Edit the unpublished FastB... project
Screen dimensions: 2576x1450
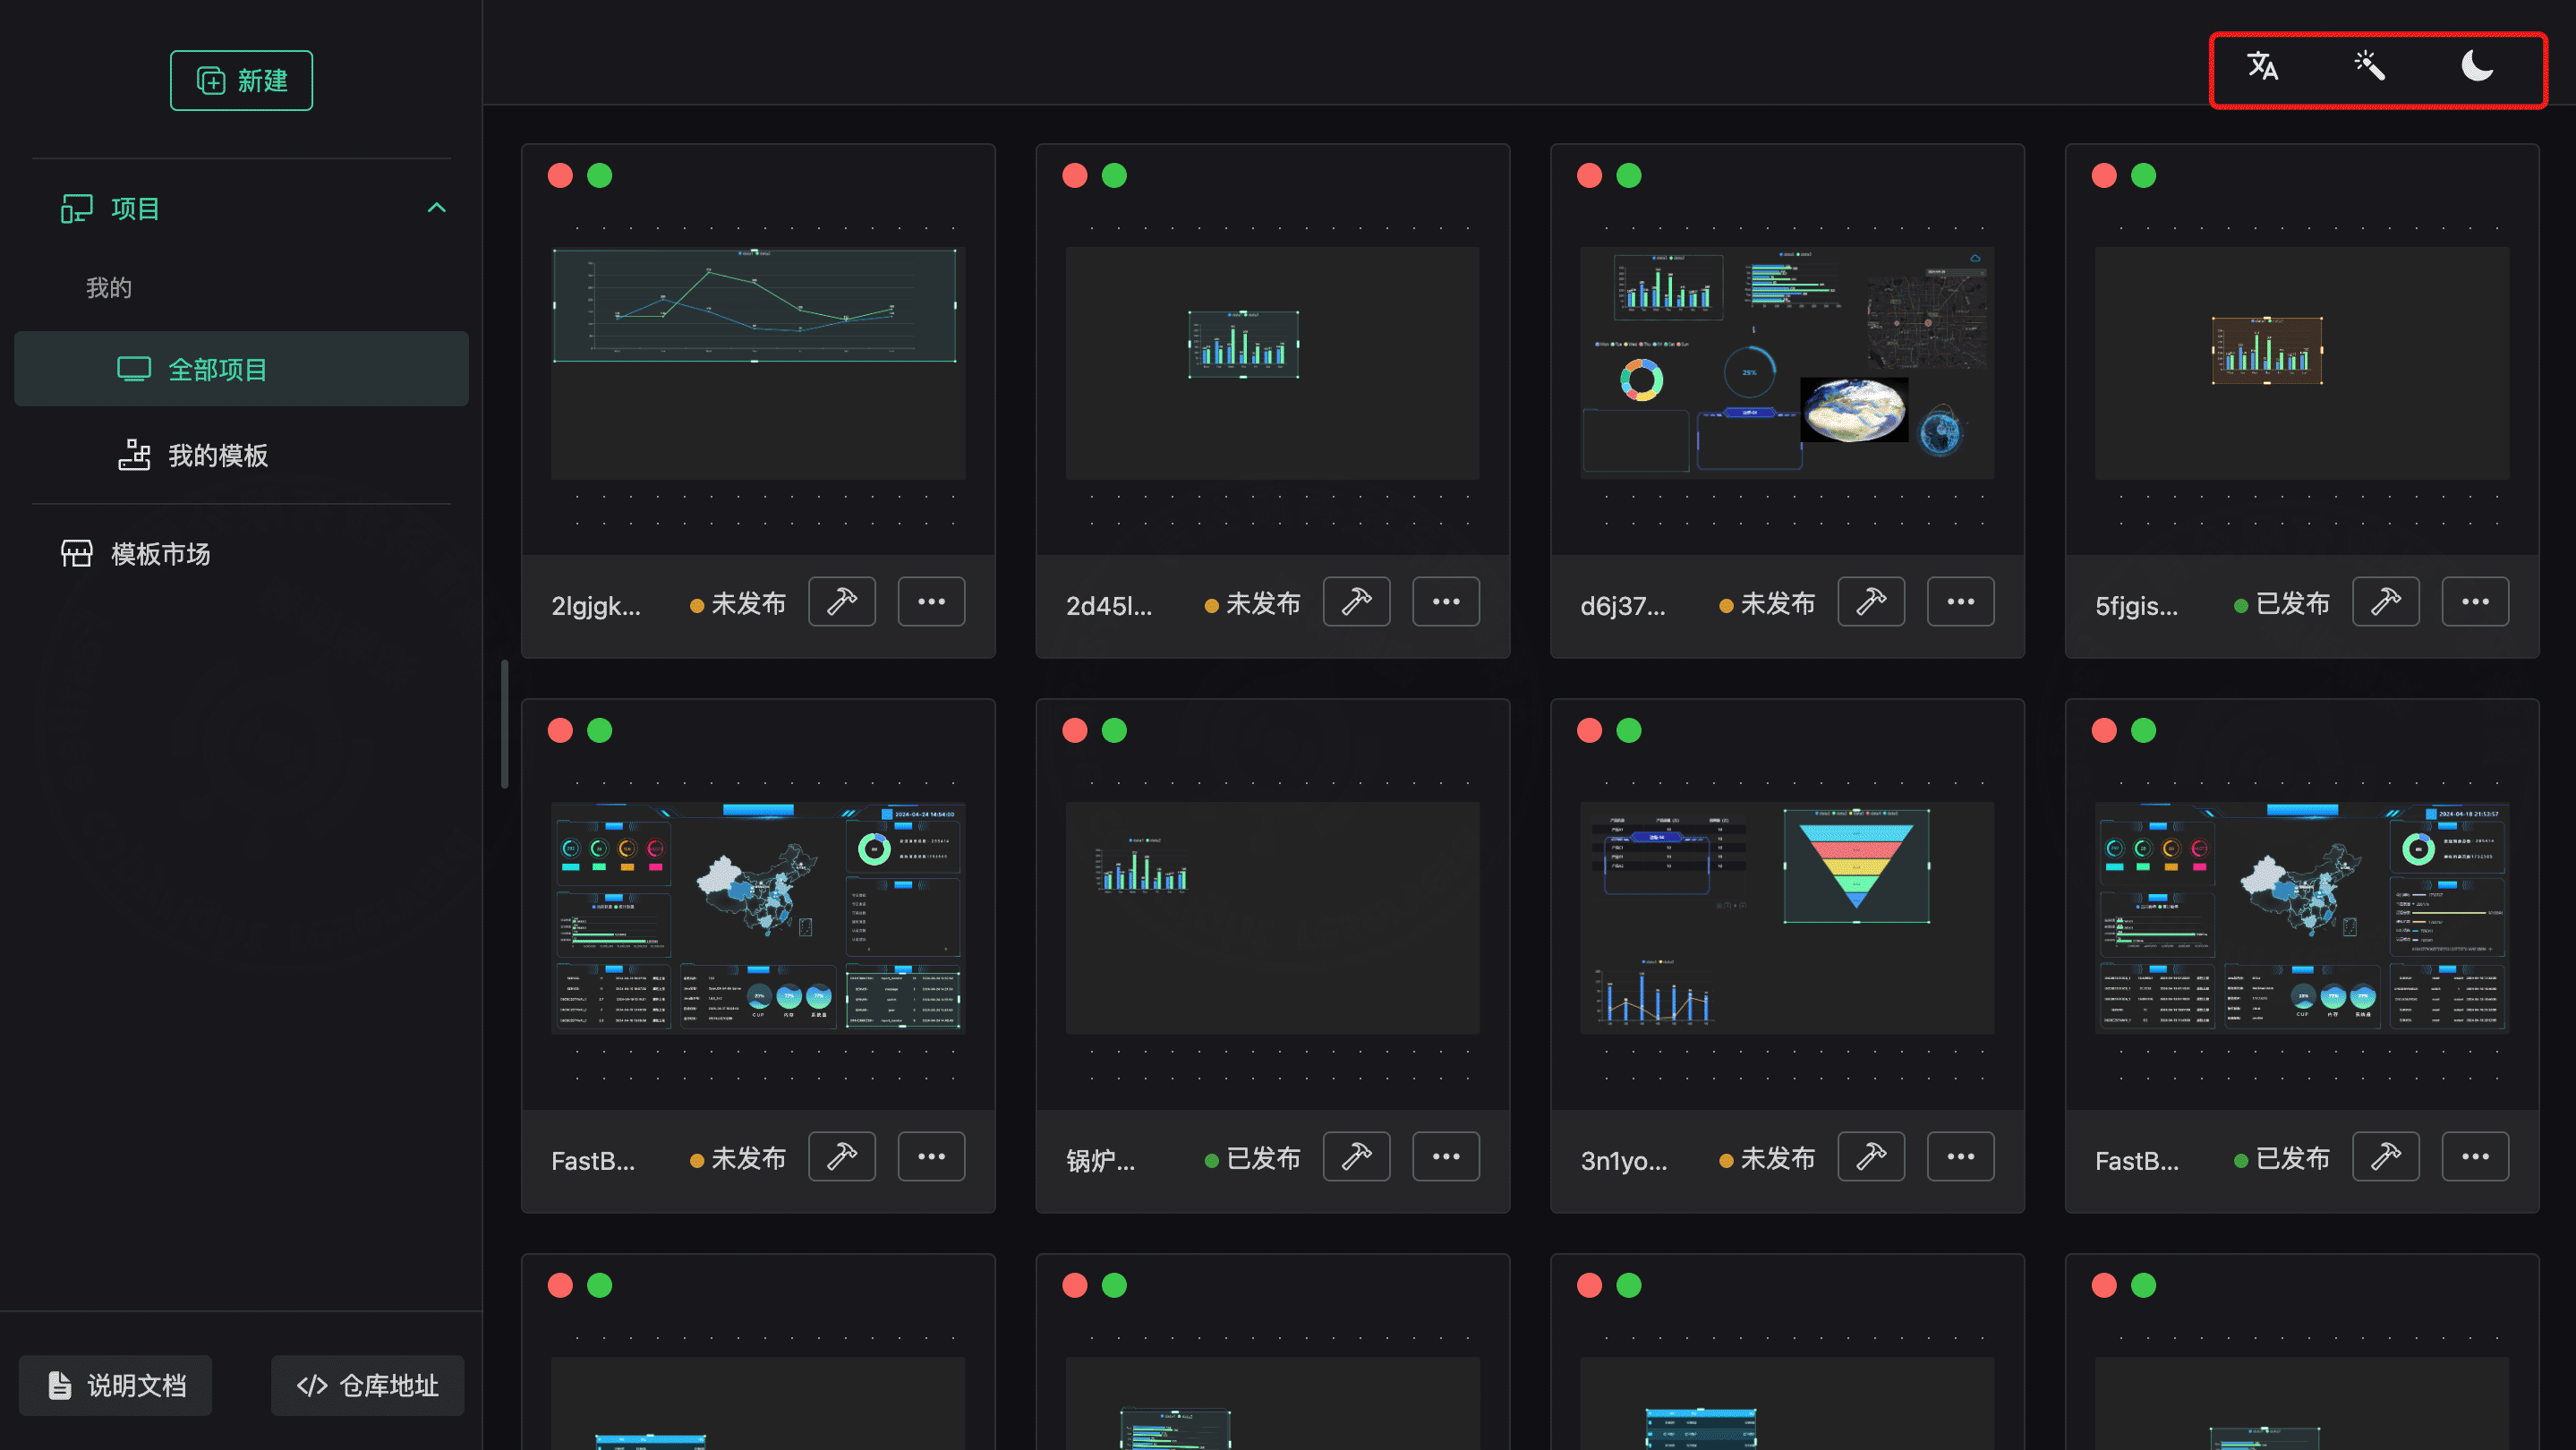pyautogui.click(x=842, y=1157)
